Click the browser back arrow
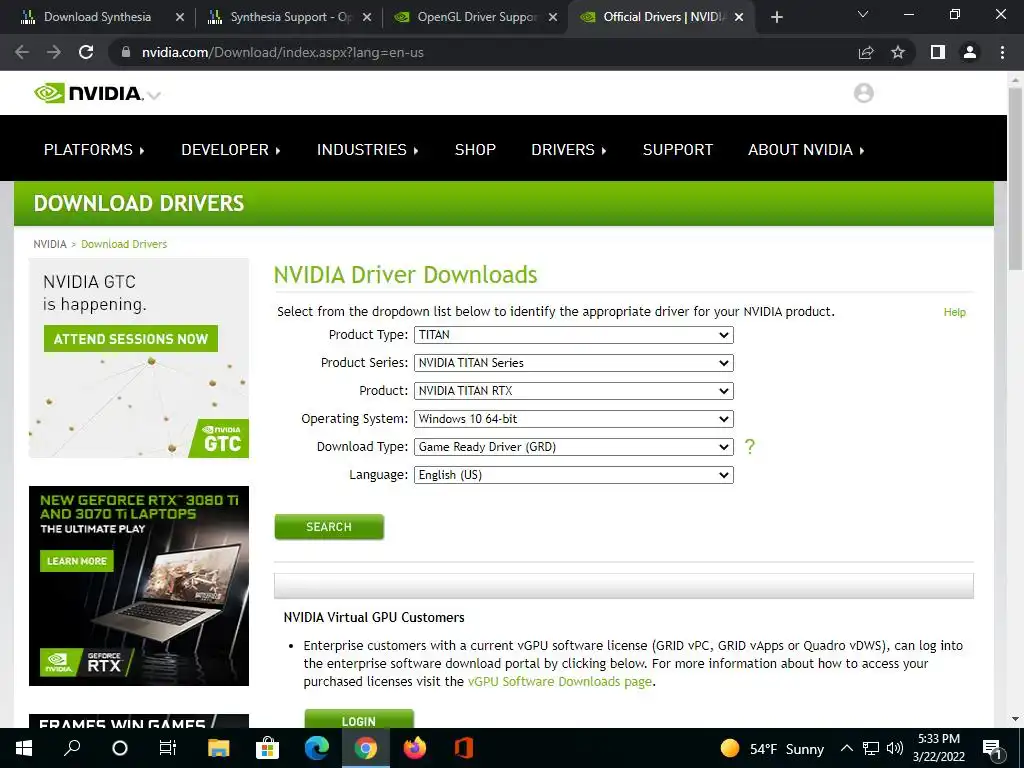 [x=22, y=52]
